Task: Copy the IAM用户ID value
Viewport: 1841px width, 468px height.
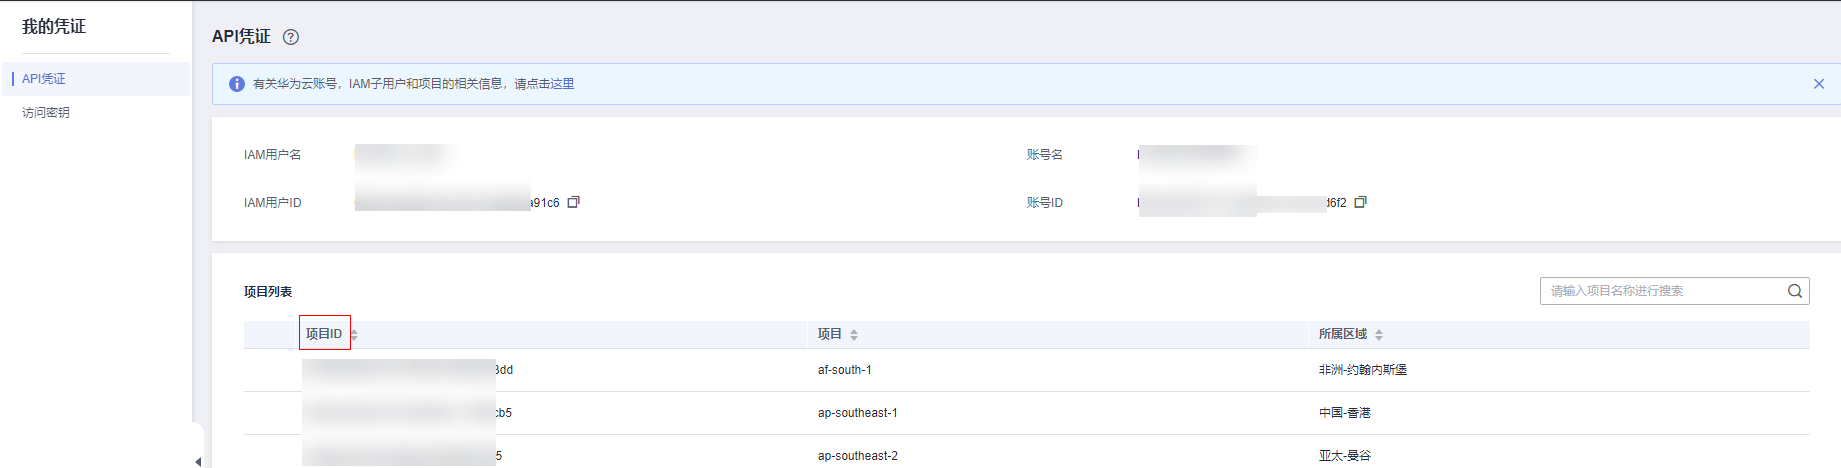Action: 574,202
